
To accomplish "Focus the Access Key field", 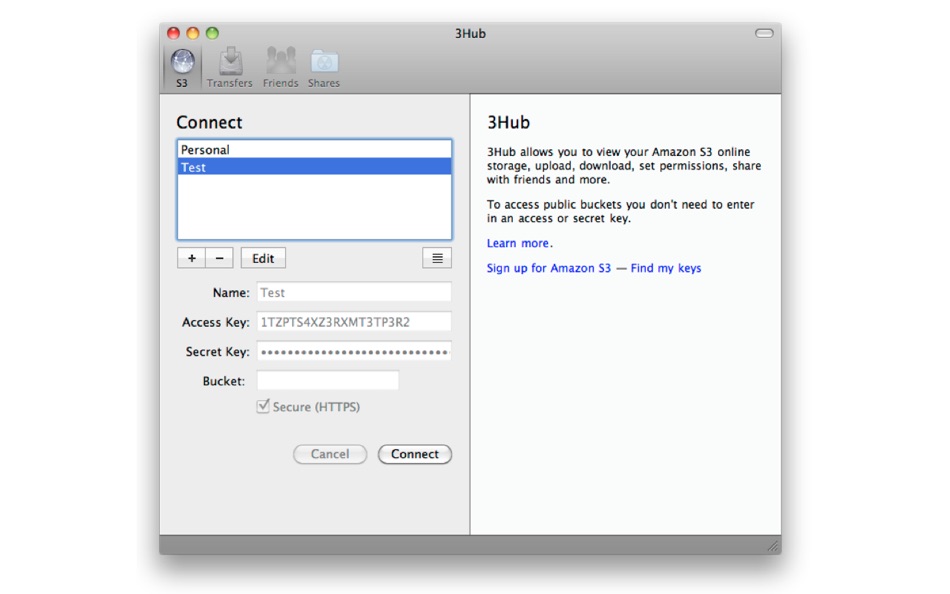I will 354,322.
